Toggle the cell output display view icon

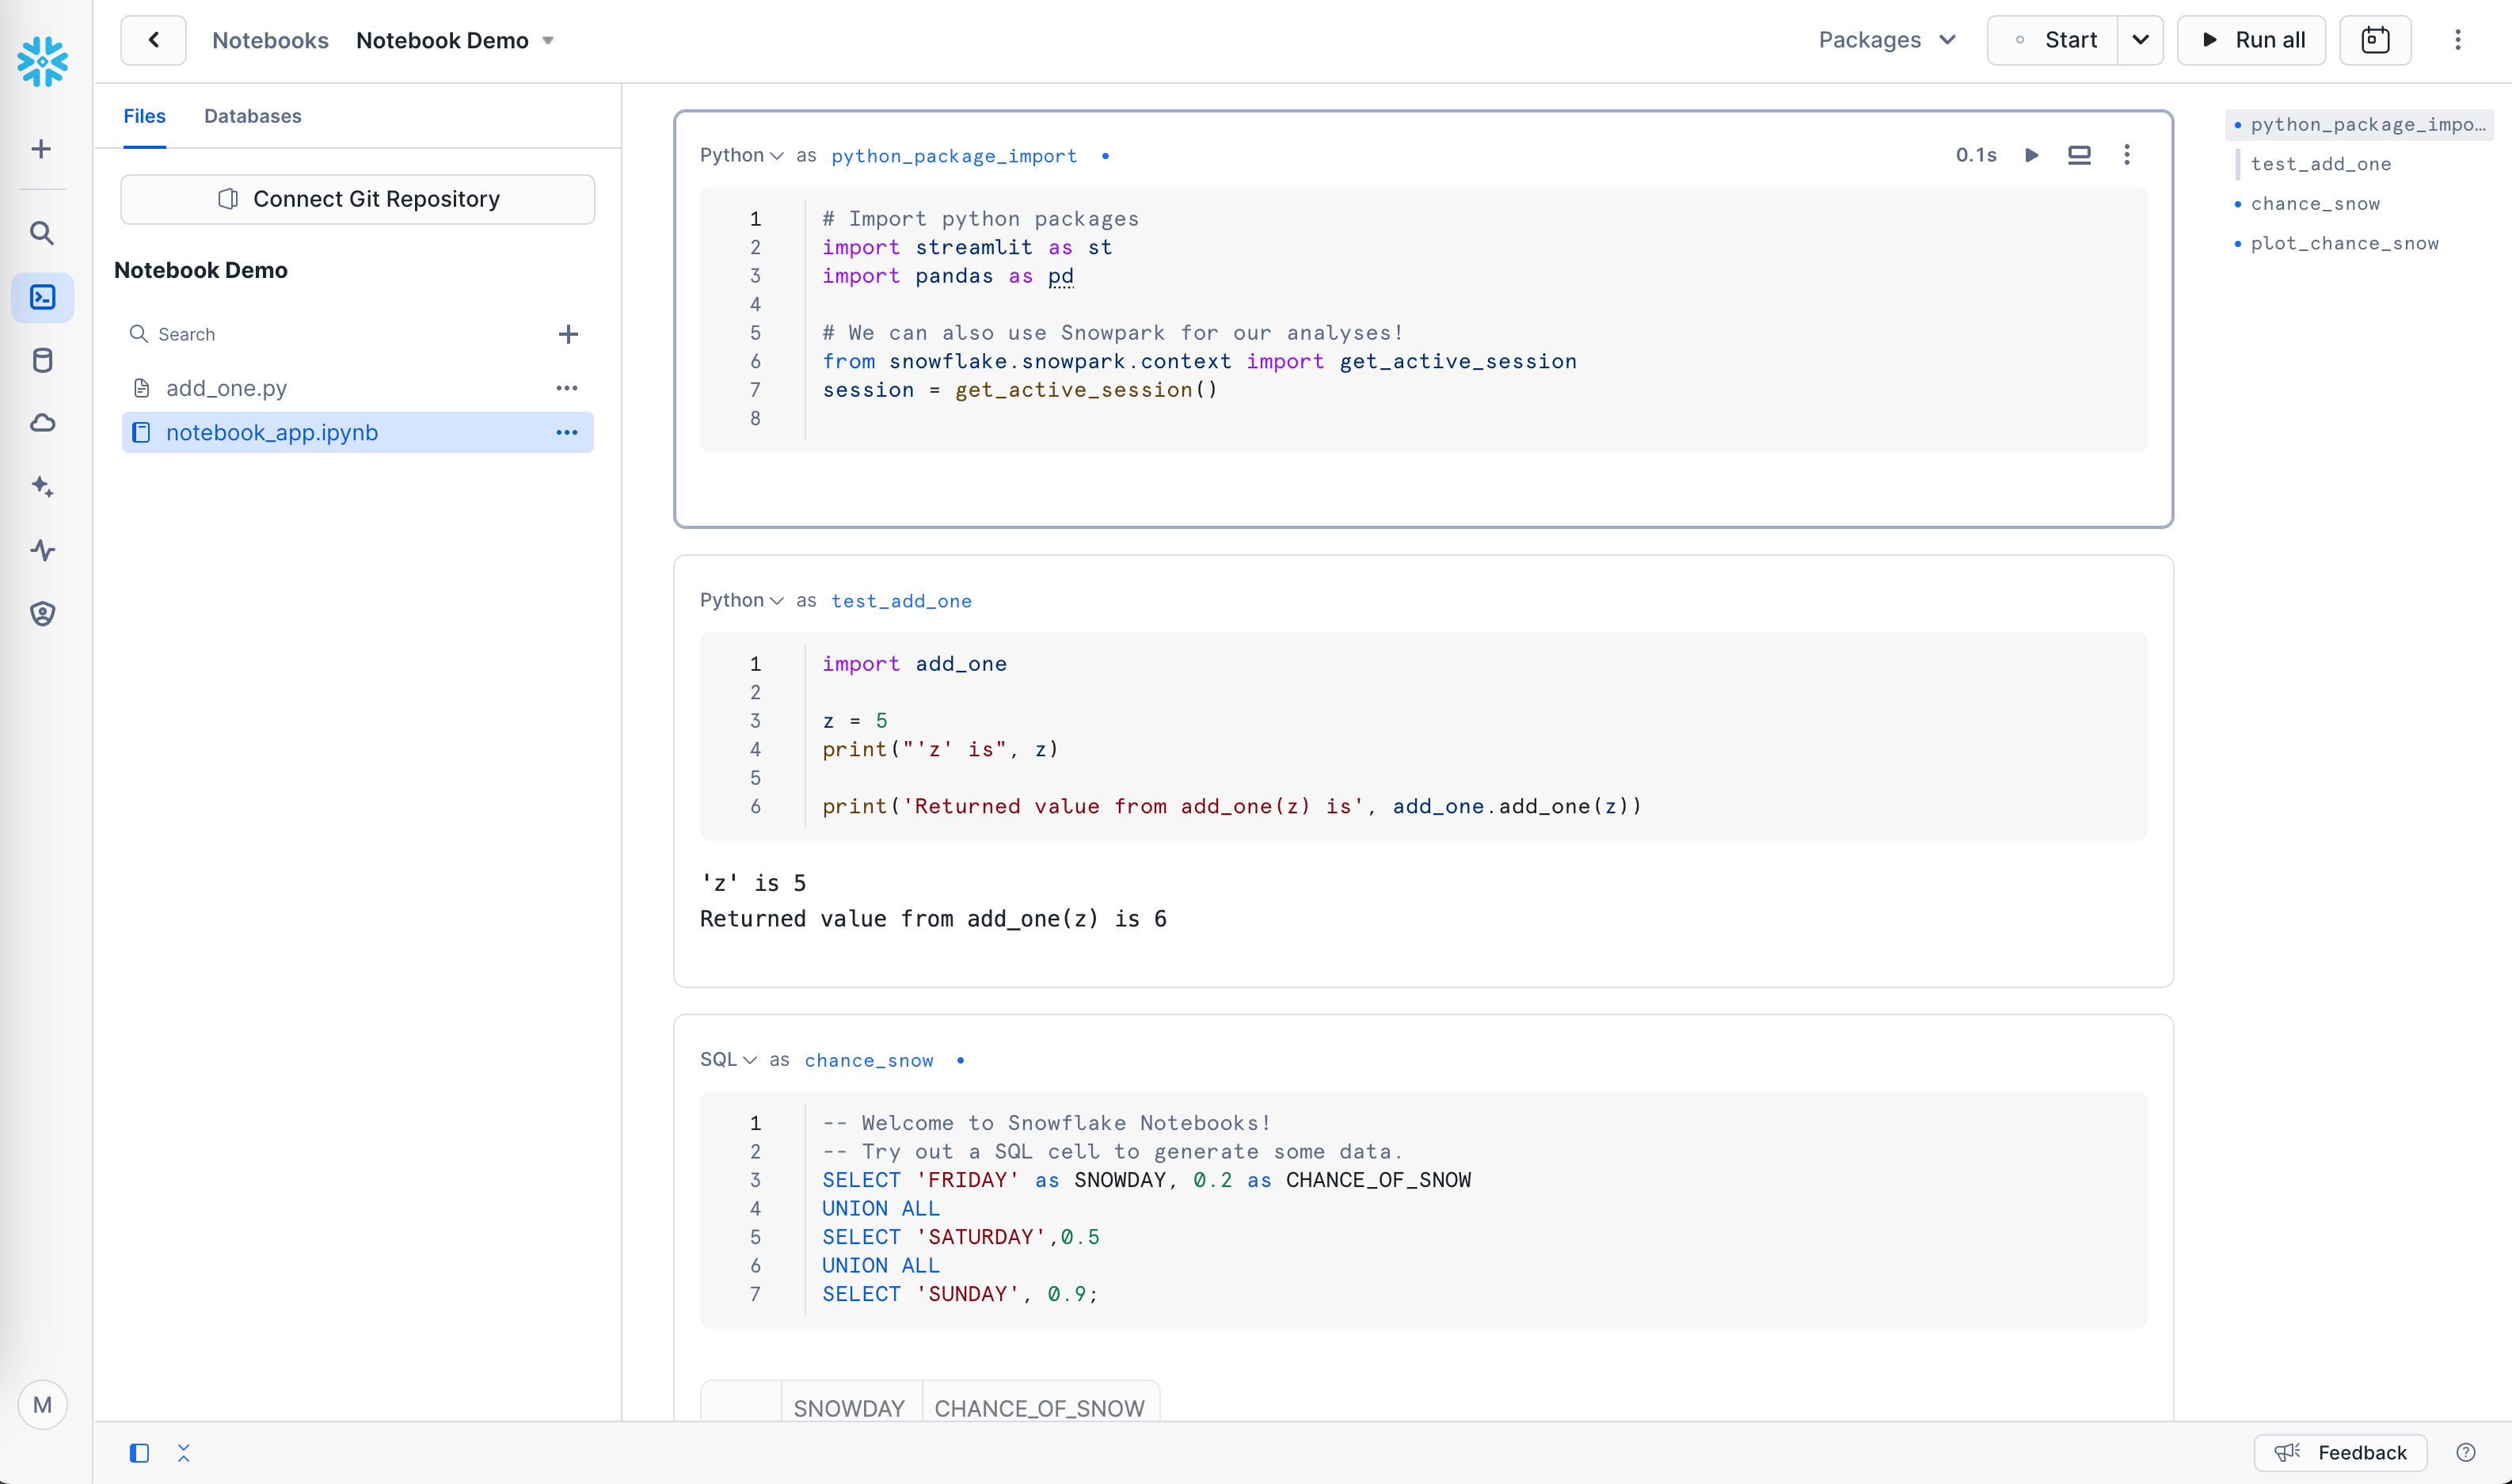point(2079,155)
